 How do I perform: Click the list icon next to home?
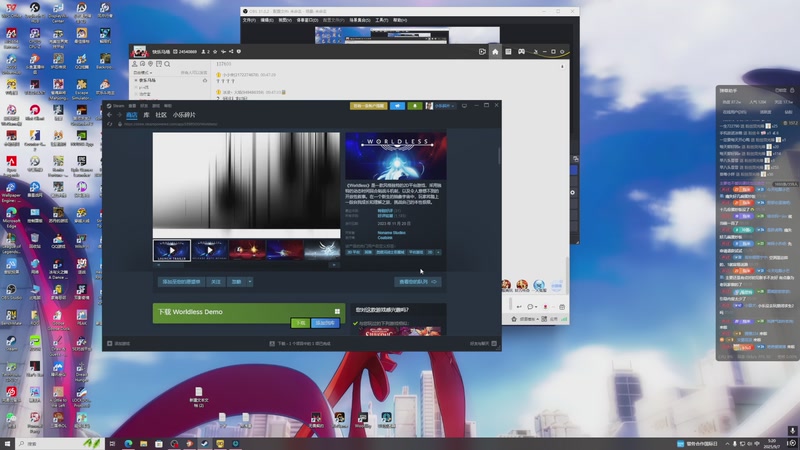click(x=508, y=52)
